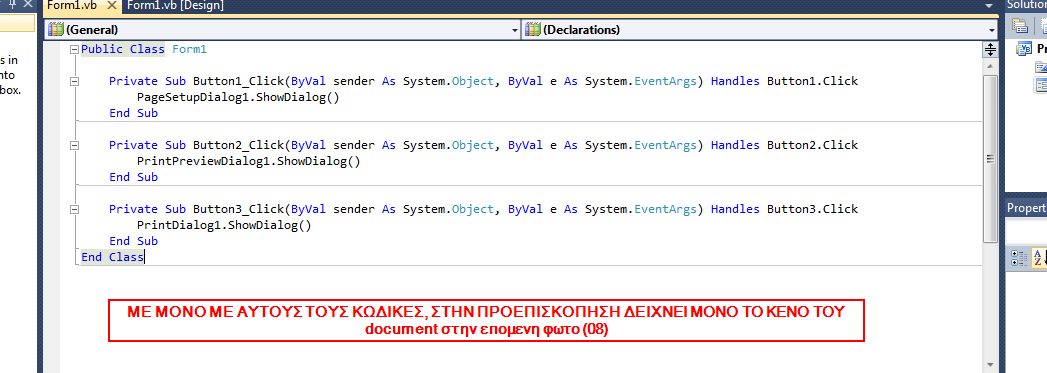Place cursor on the PrintPreviewDialog1.ShowDialog() line
This screenshot has height=373, width=1047.
(x=248, y=161)
